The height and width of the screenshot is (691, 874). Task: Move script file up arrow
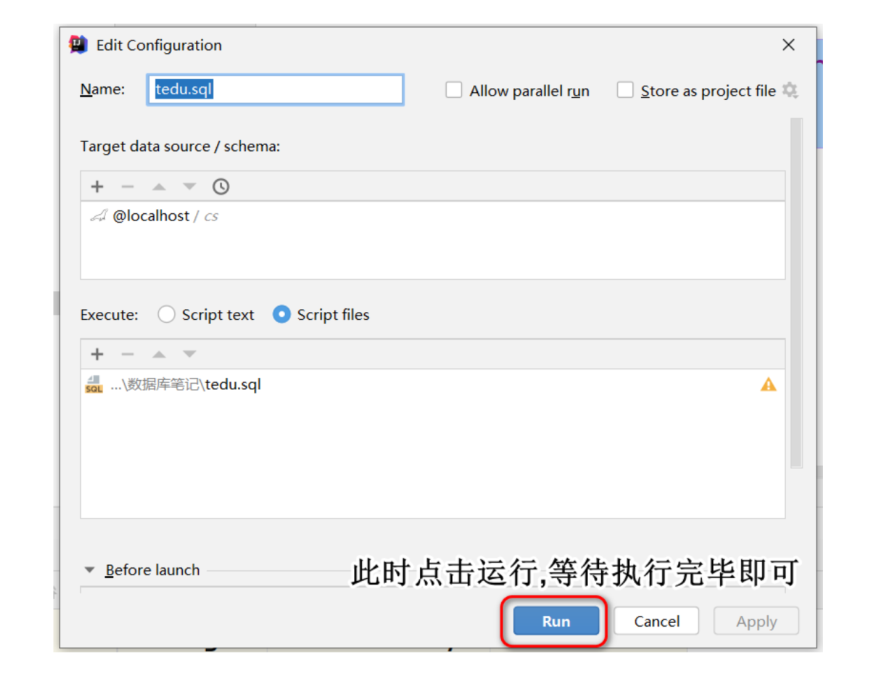159,354
